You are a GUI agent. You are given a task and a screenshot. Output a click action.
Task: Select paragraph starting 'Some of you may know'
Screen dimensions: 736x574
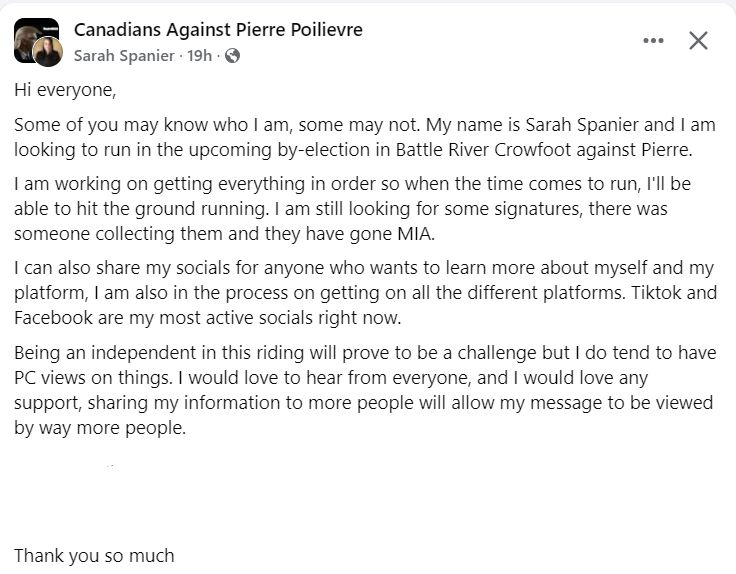365,137
